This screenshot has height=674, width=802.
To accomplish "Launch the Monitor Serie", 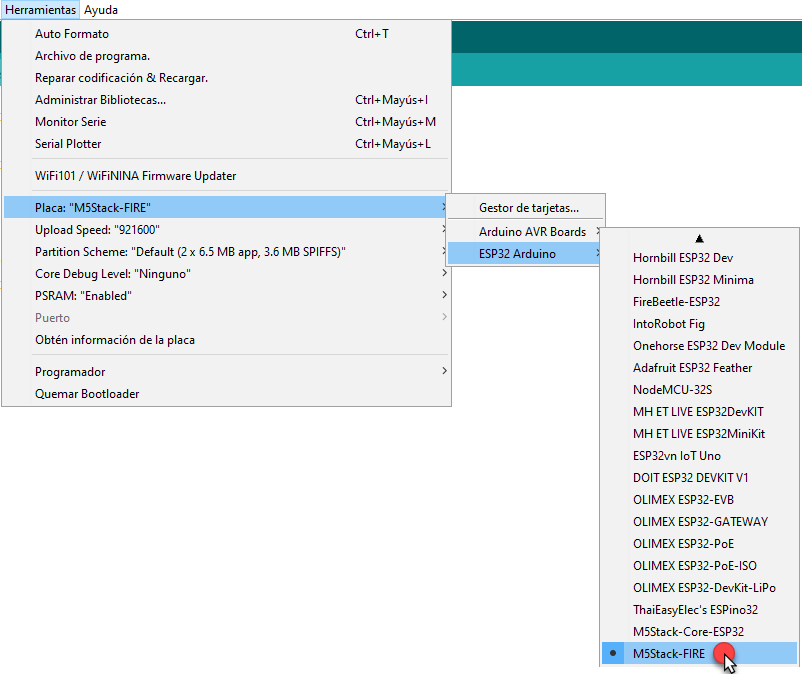I will coord(70,122).
